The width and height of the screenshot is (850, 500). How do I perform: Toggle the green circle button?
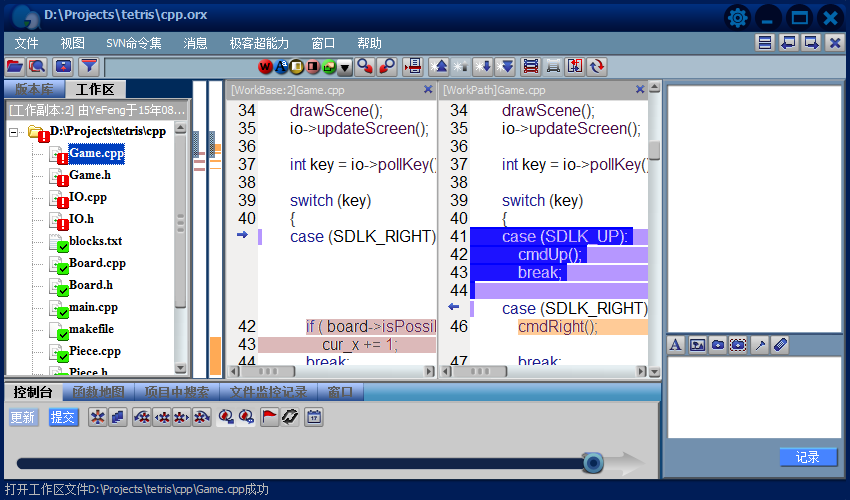pyautogui.click(x=329, y=67)
